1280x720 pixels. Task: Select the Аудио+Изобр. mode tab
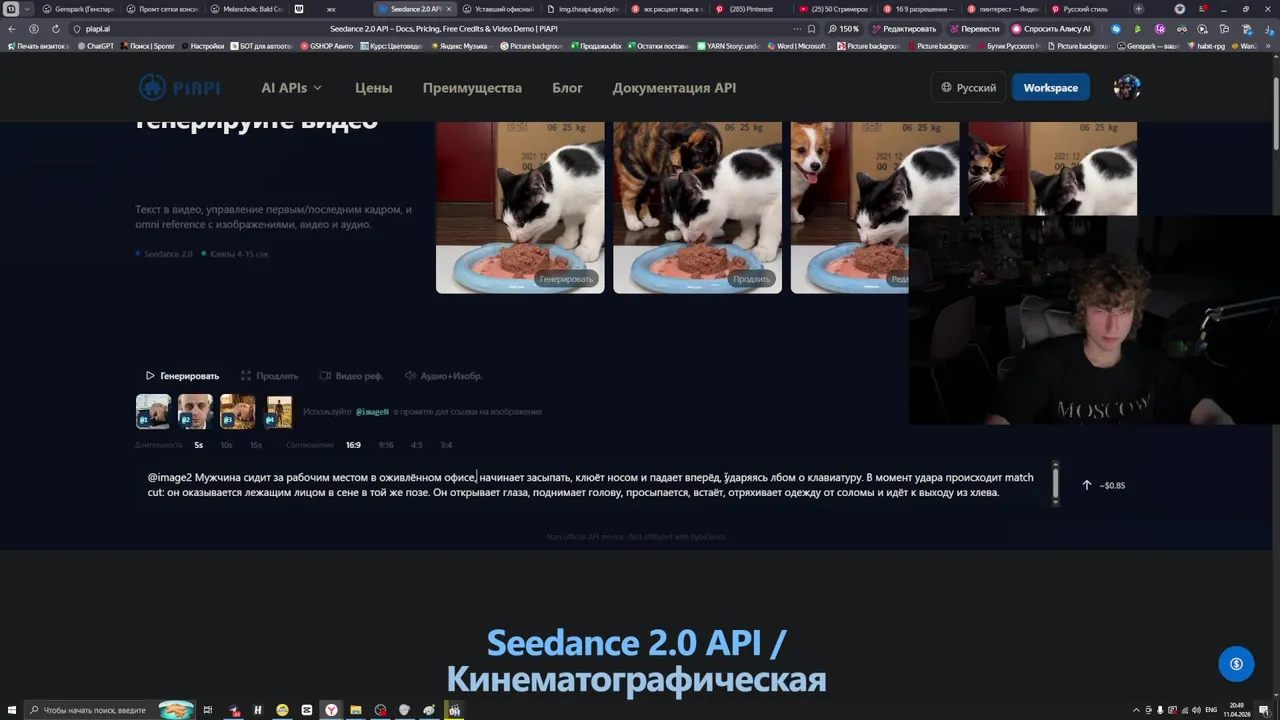[x=443, y=376]
